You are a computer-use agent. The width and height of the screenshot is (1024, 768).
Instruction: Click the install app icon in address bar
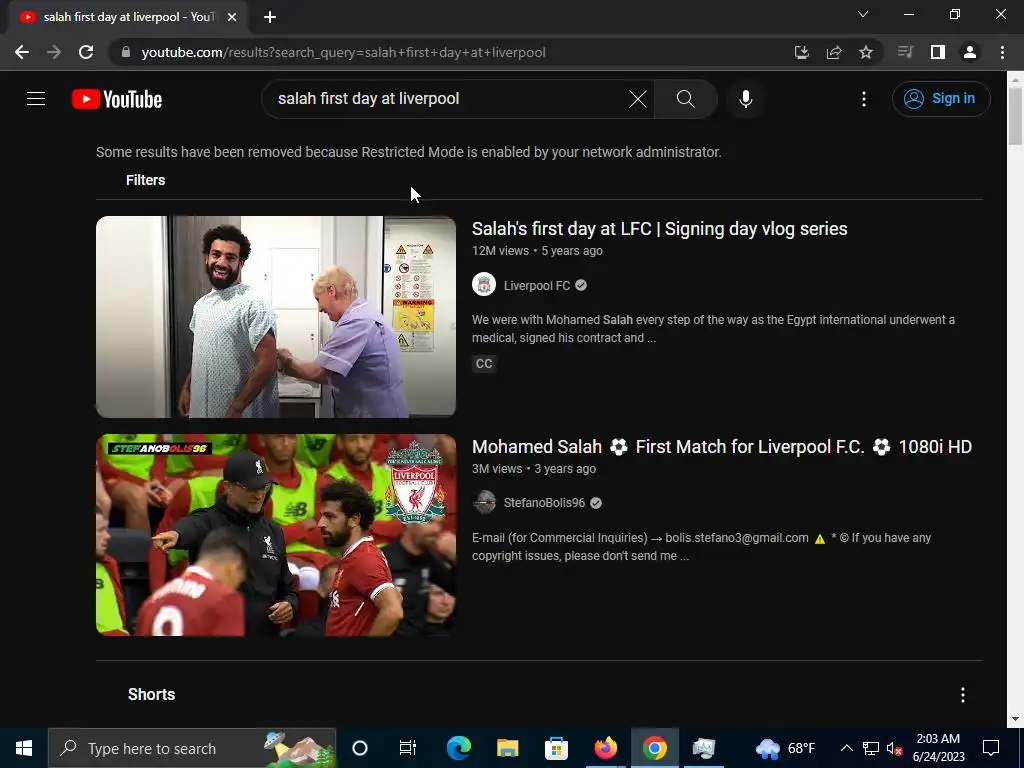(x=802, y=52)
